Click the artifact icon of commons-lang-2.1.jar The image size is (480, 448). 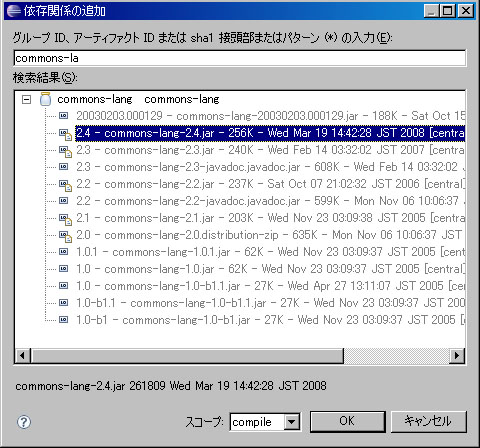pyautogui.click(x=65, y=219)
